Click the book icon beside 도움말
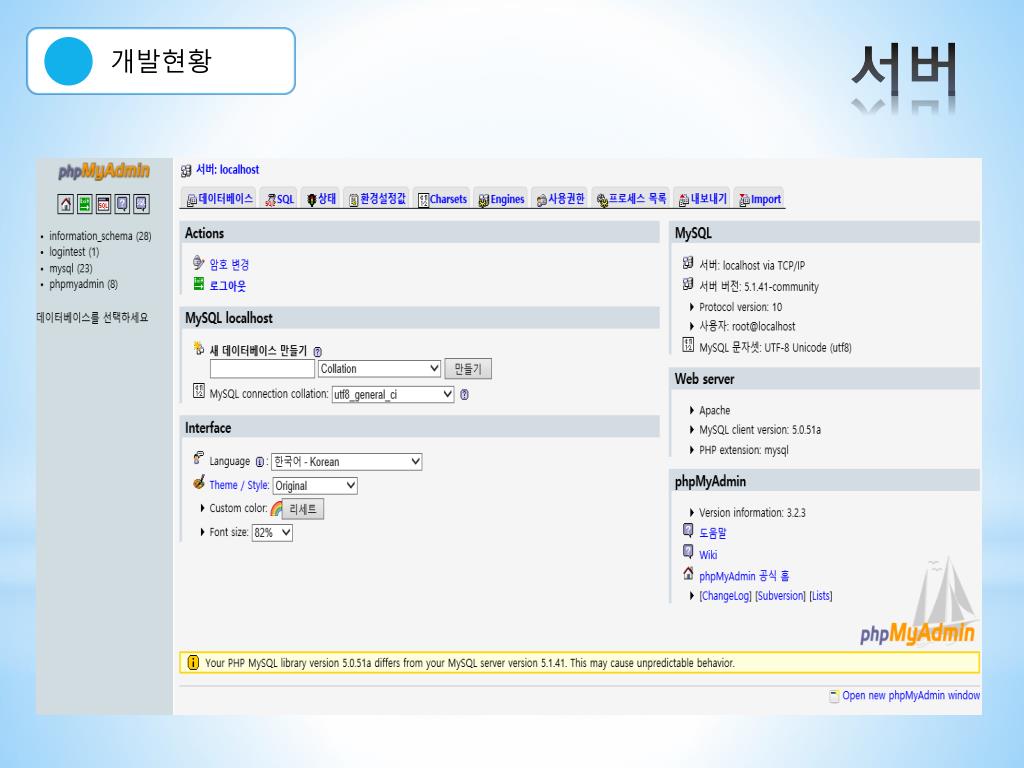Screen dimensions: 1024x768 (x=688, y=530)
